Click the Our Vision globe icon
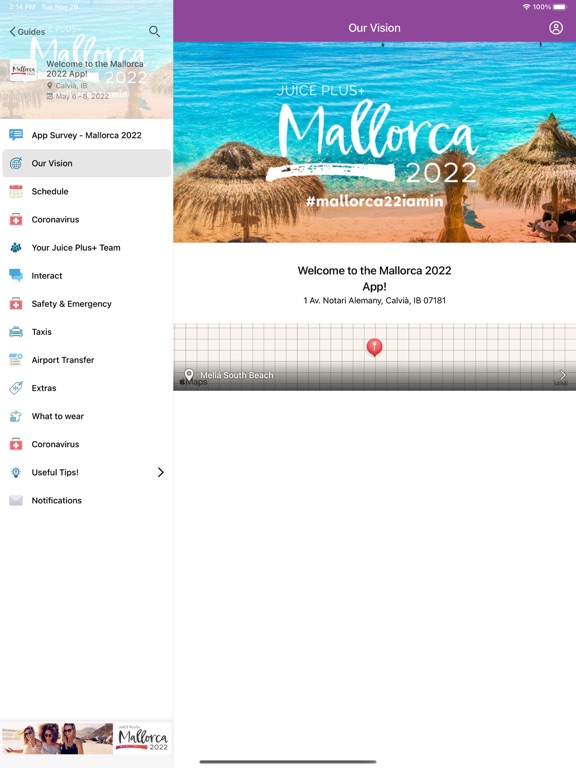 pos(16,163)
